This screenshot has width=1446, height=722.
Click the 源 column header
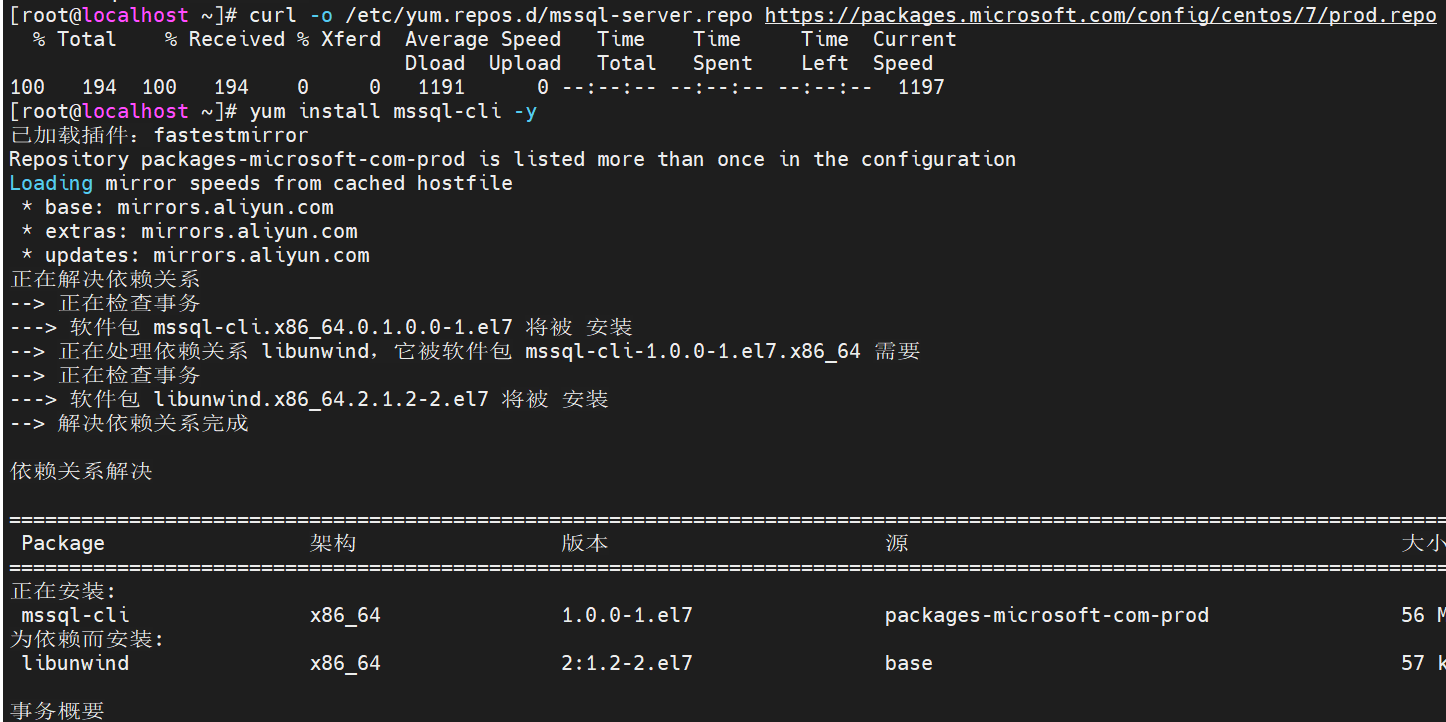point(897,543)
